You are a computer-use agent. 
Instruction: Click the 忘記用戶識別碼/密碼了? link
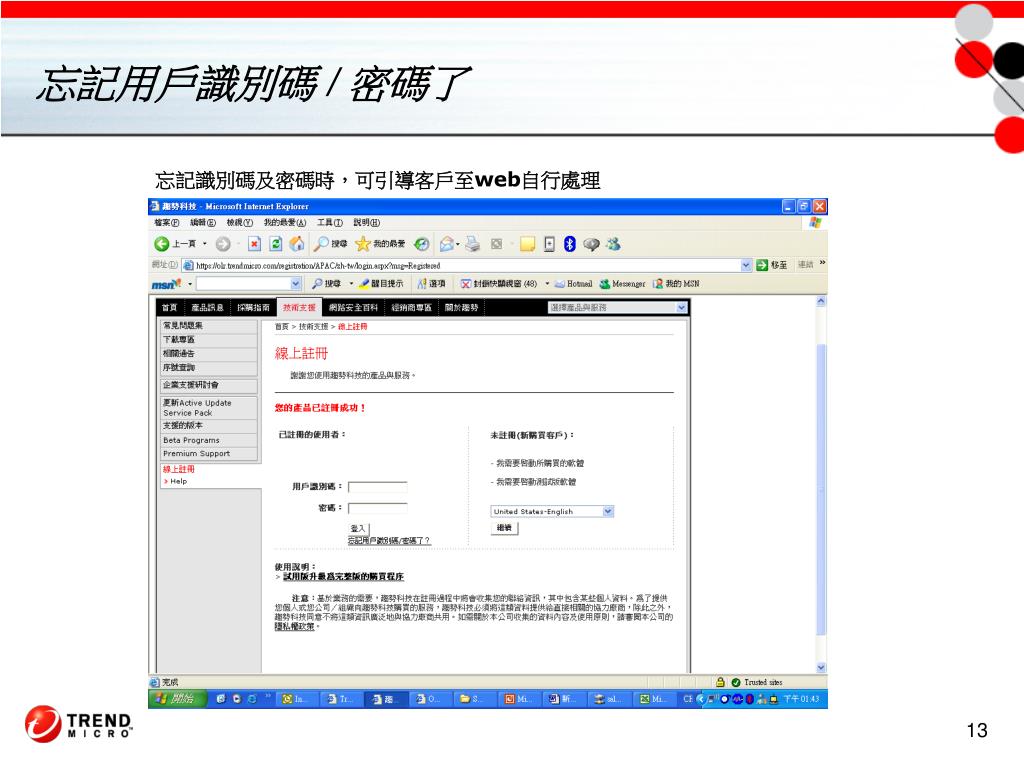pos(389,541)
